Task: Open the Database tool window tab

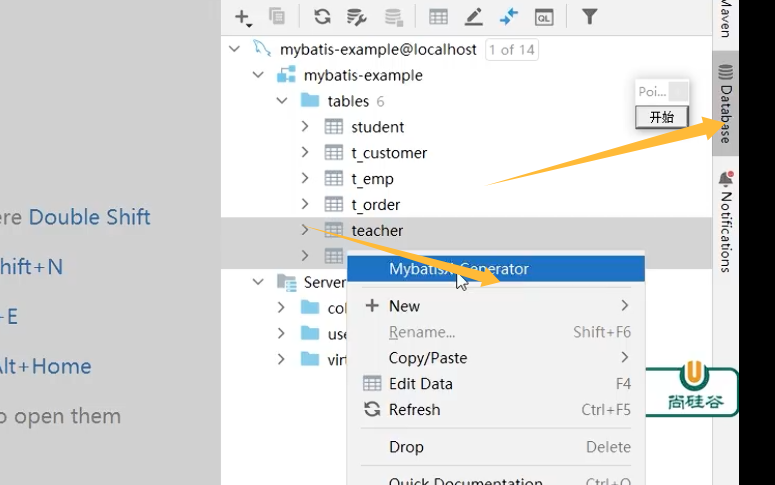Action: (726, 103)
